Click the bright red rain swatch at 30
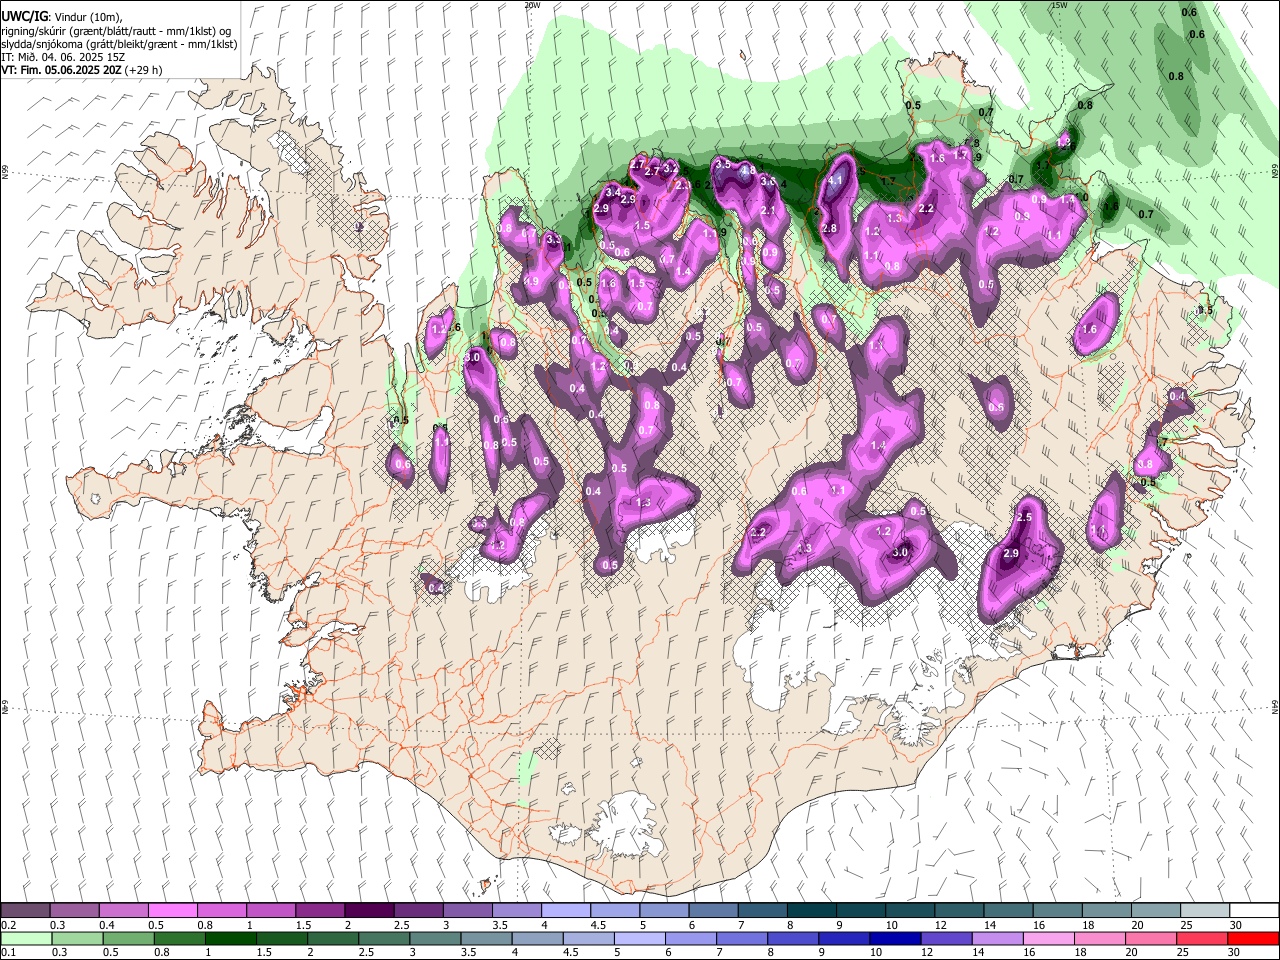 click(1253, 938)
